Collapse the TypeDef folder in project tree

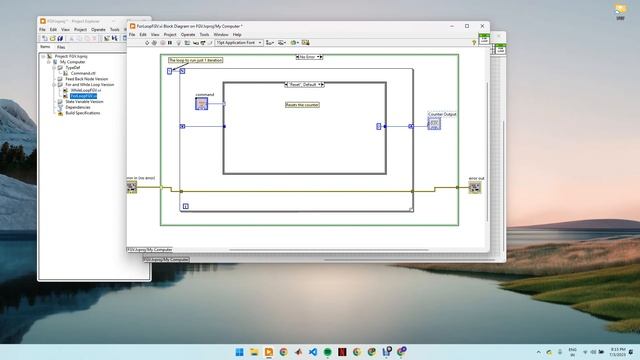(54, 68)
